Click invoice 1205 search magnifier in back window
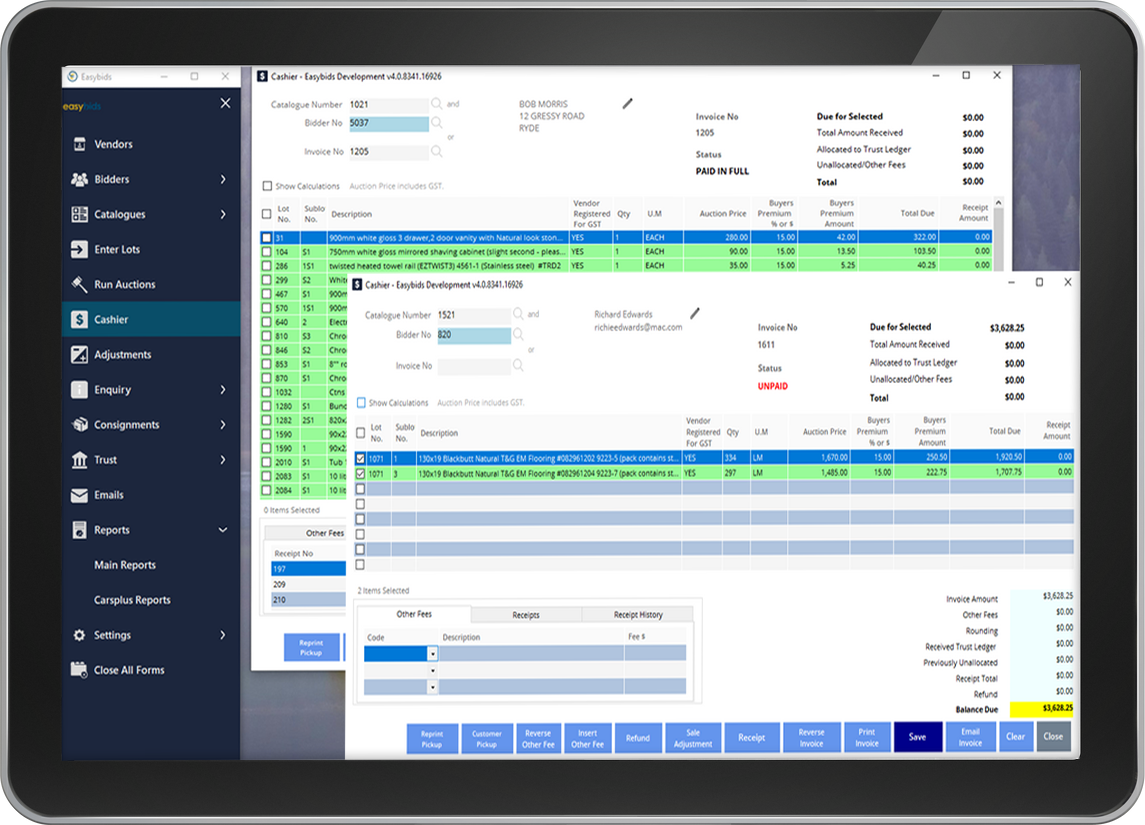Screen dimensions: 1145x825 pos(436,151)
